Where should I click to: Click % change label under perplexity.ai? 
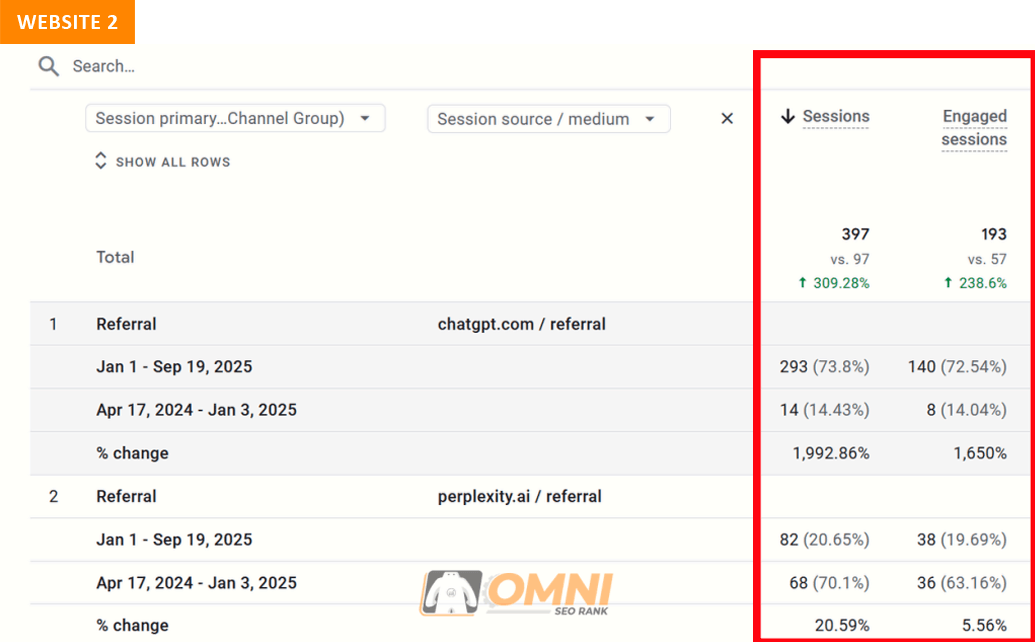(x=132, y=625)
